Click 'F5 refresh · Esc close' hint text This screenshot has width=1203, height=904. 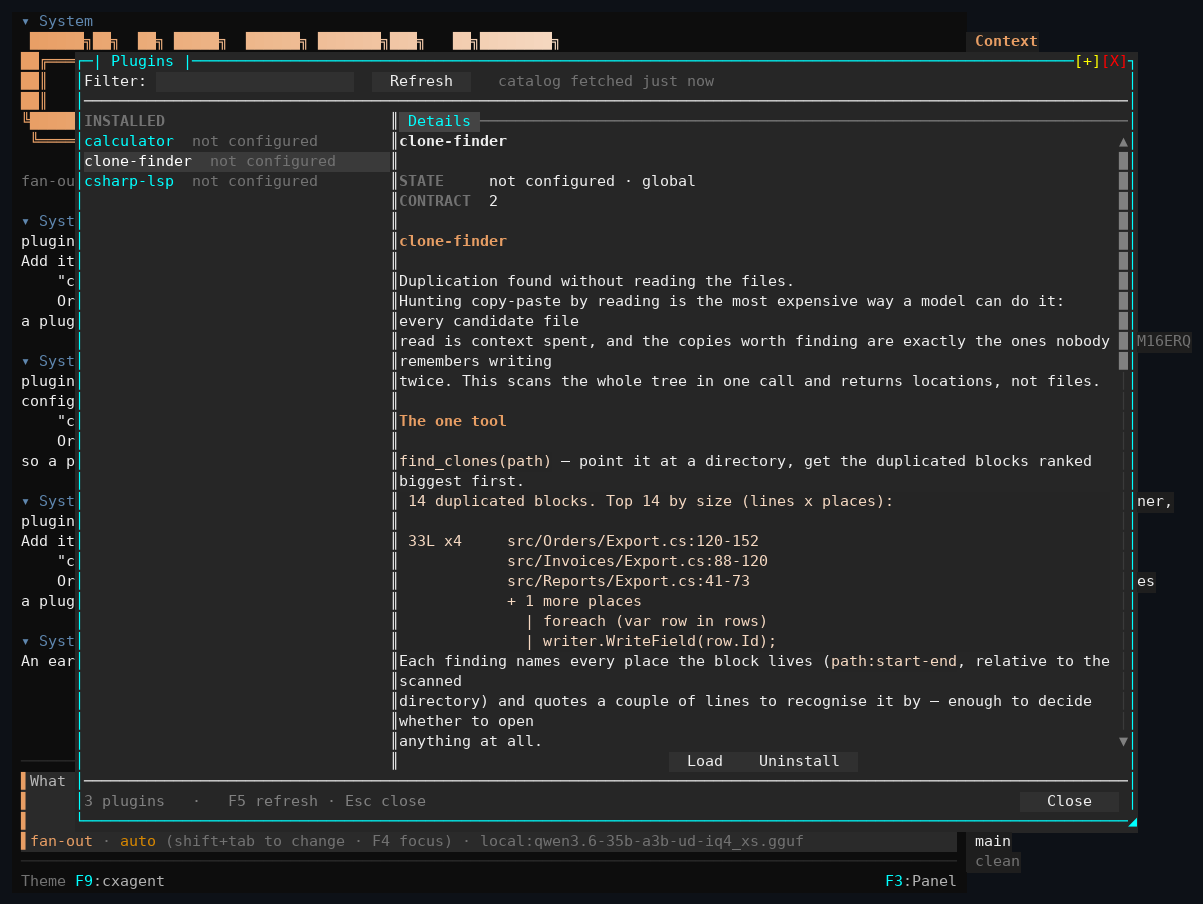click(327, 801)
